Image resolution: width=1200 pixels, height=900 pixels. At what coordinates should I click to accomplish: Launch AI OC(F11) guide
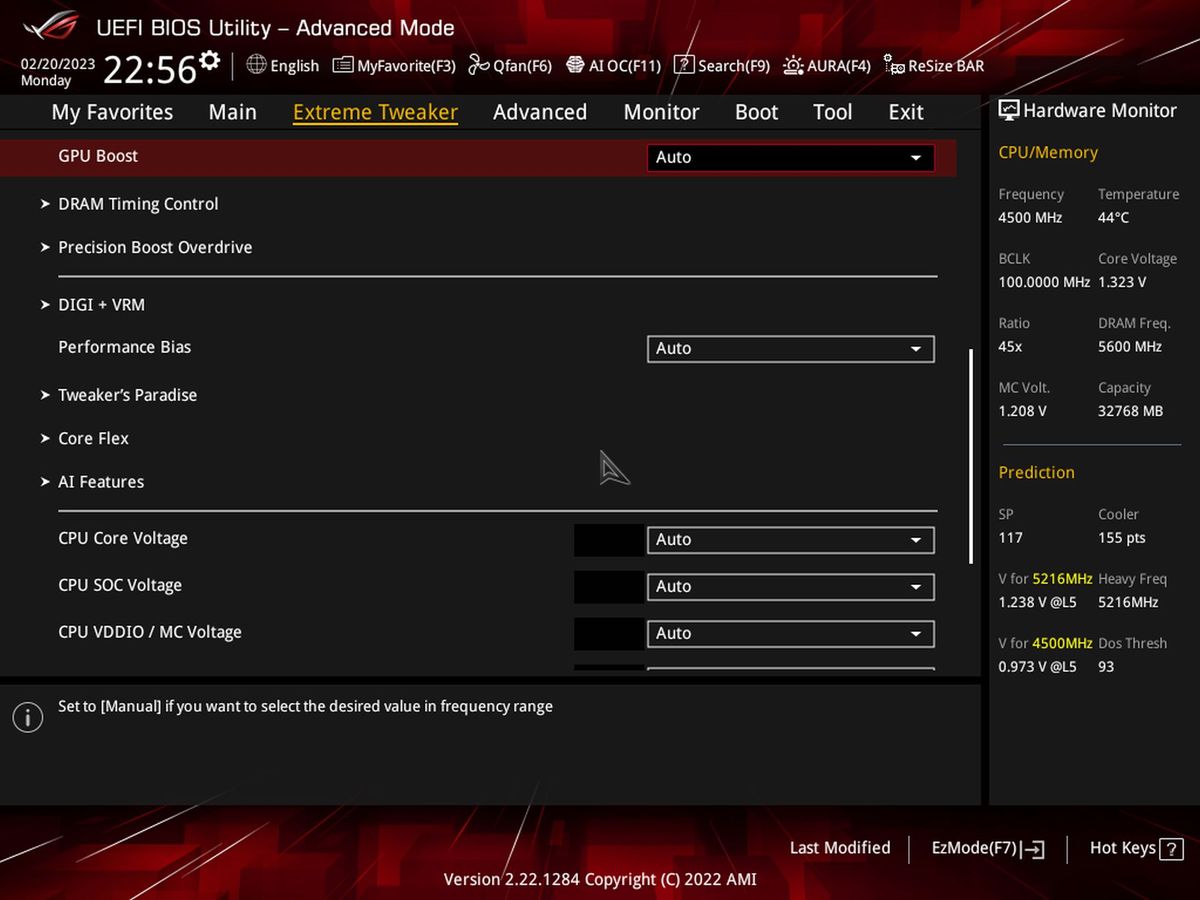pos(613,66)
